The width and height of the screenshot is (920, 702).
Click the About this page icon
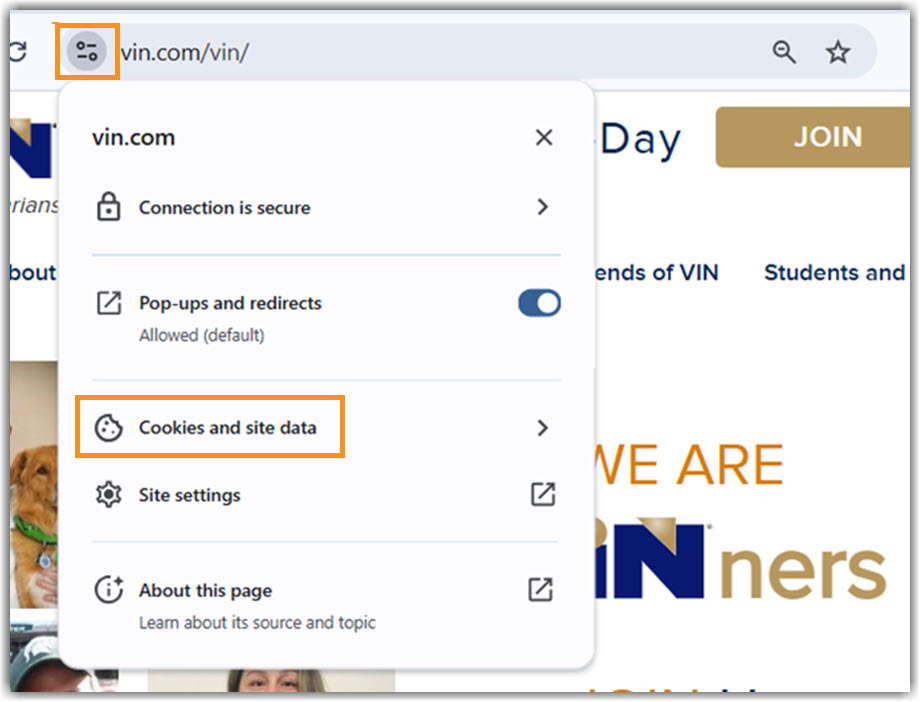pos(109,589)
